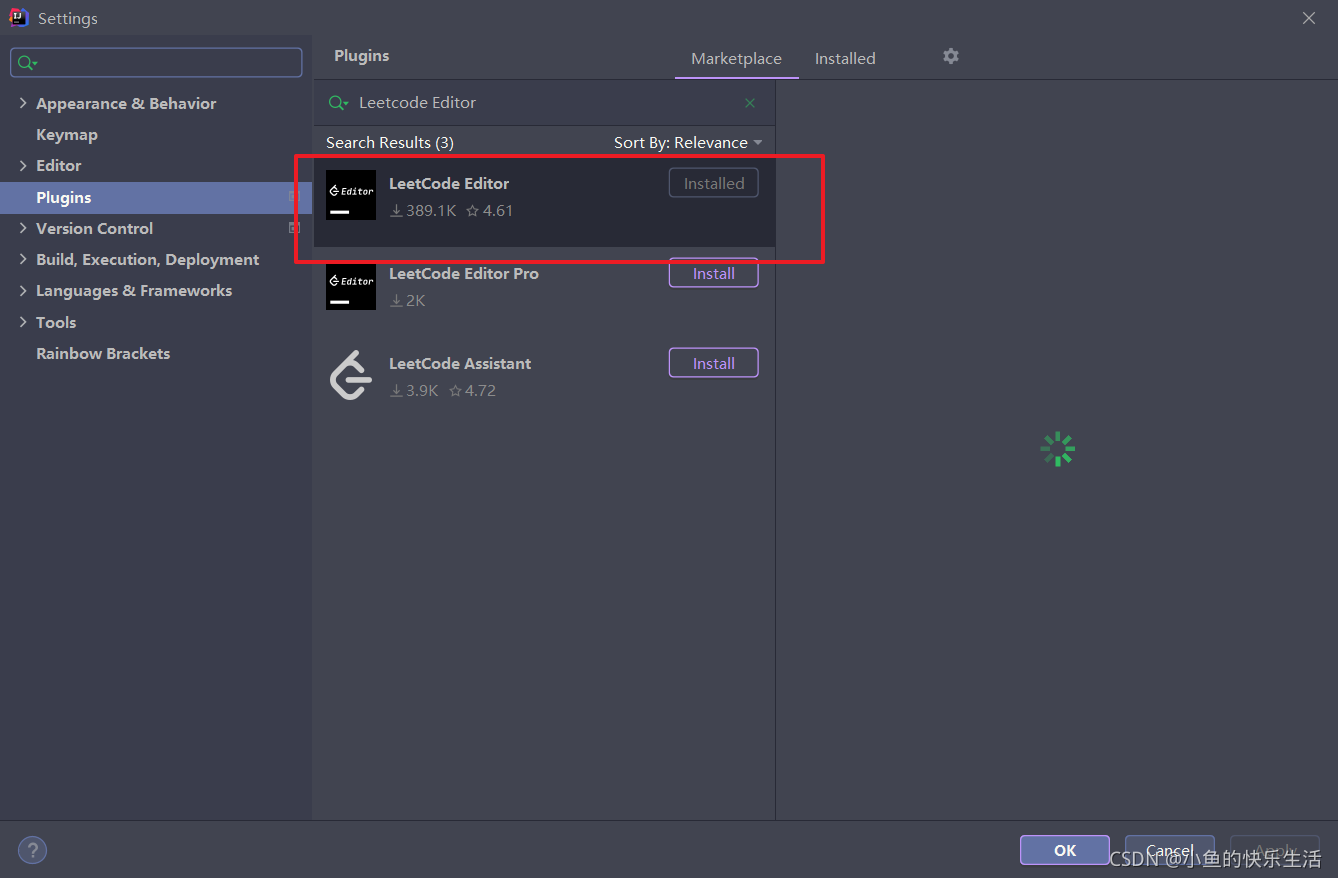Click the 2K downloads count of Editor Pro

[408, 301]
